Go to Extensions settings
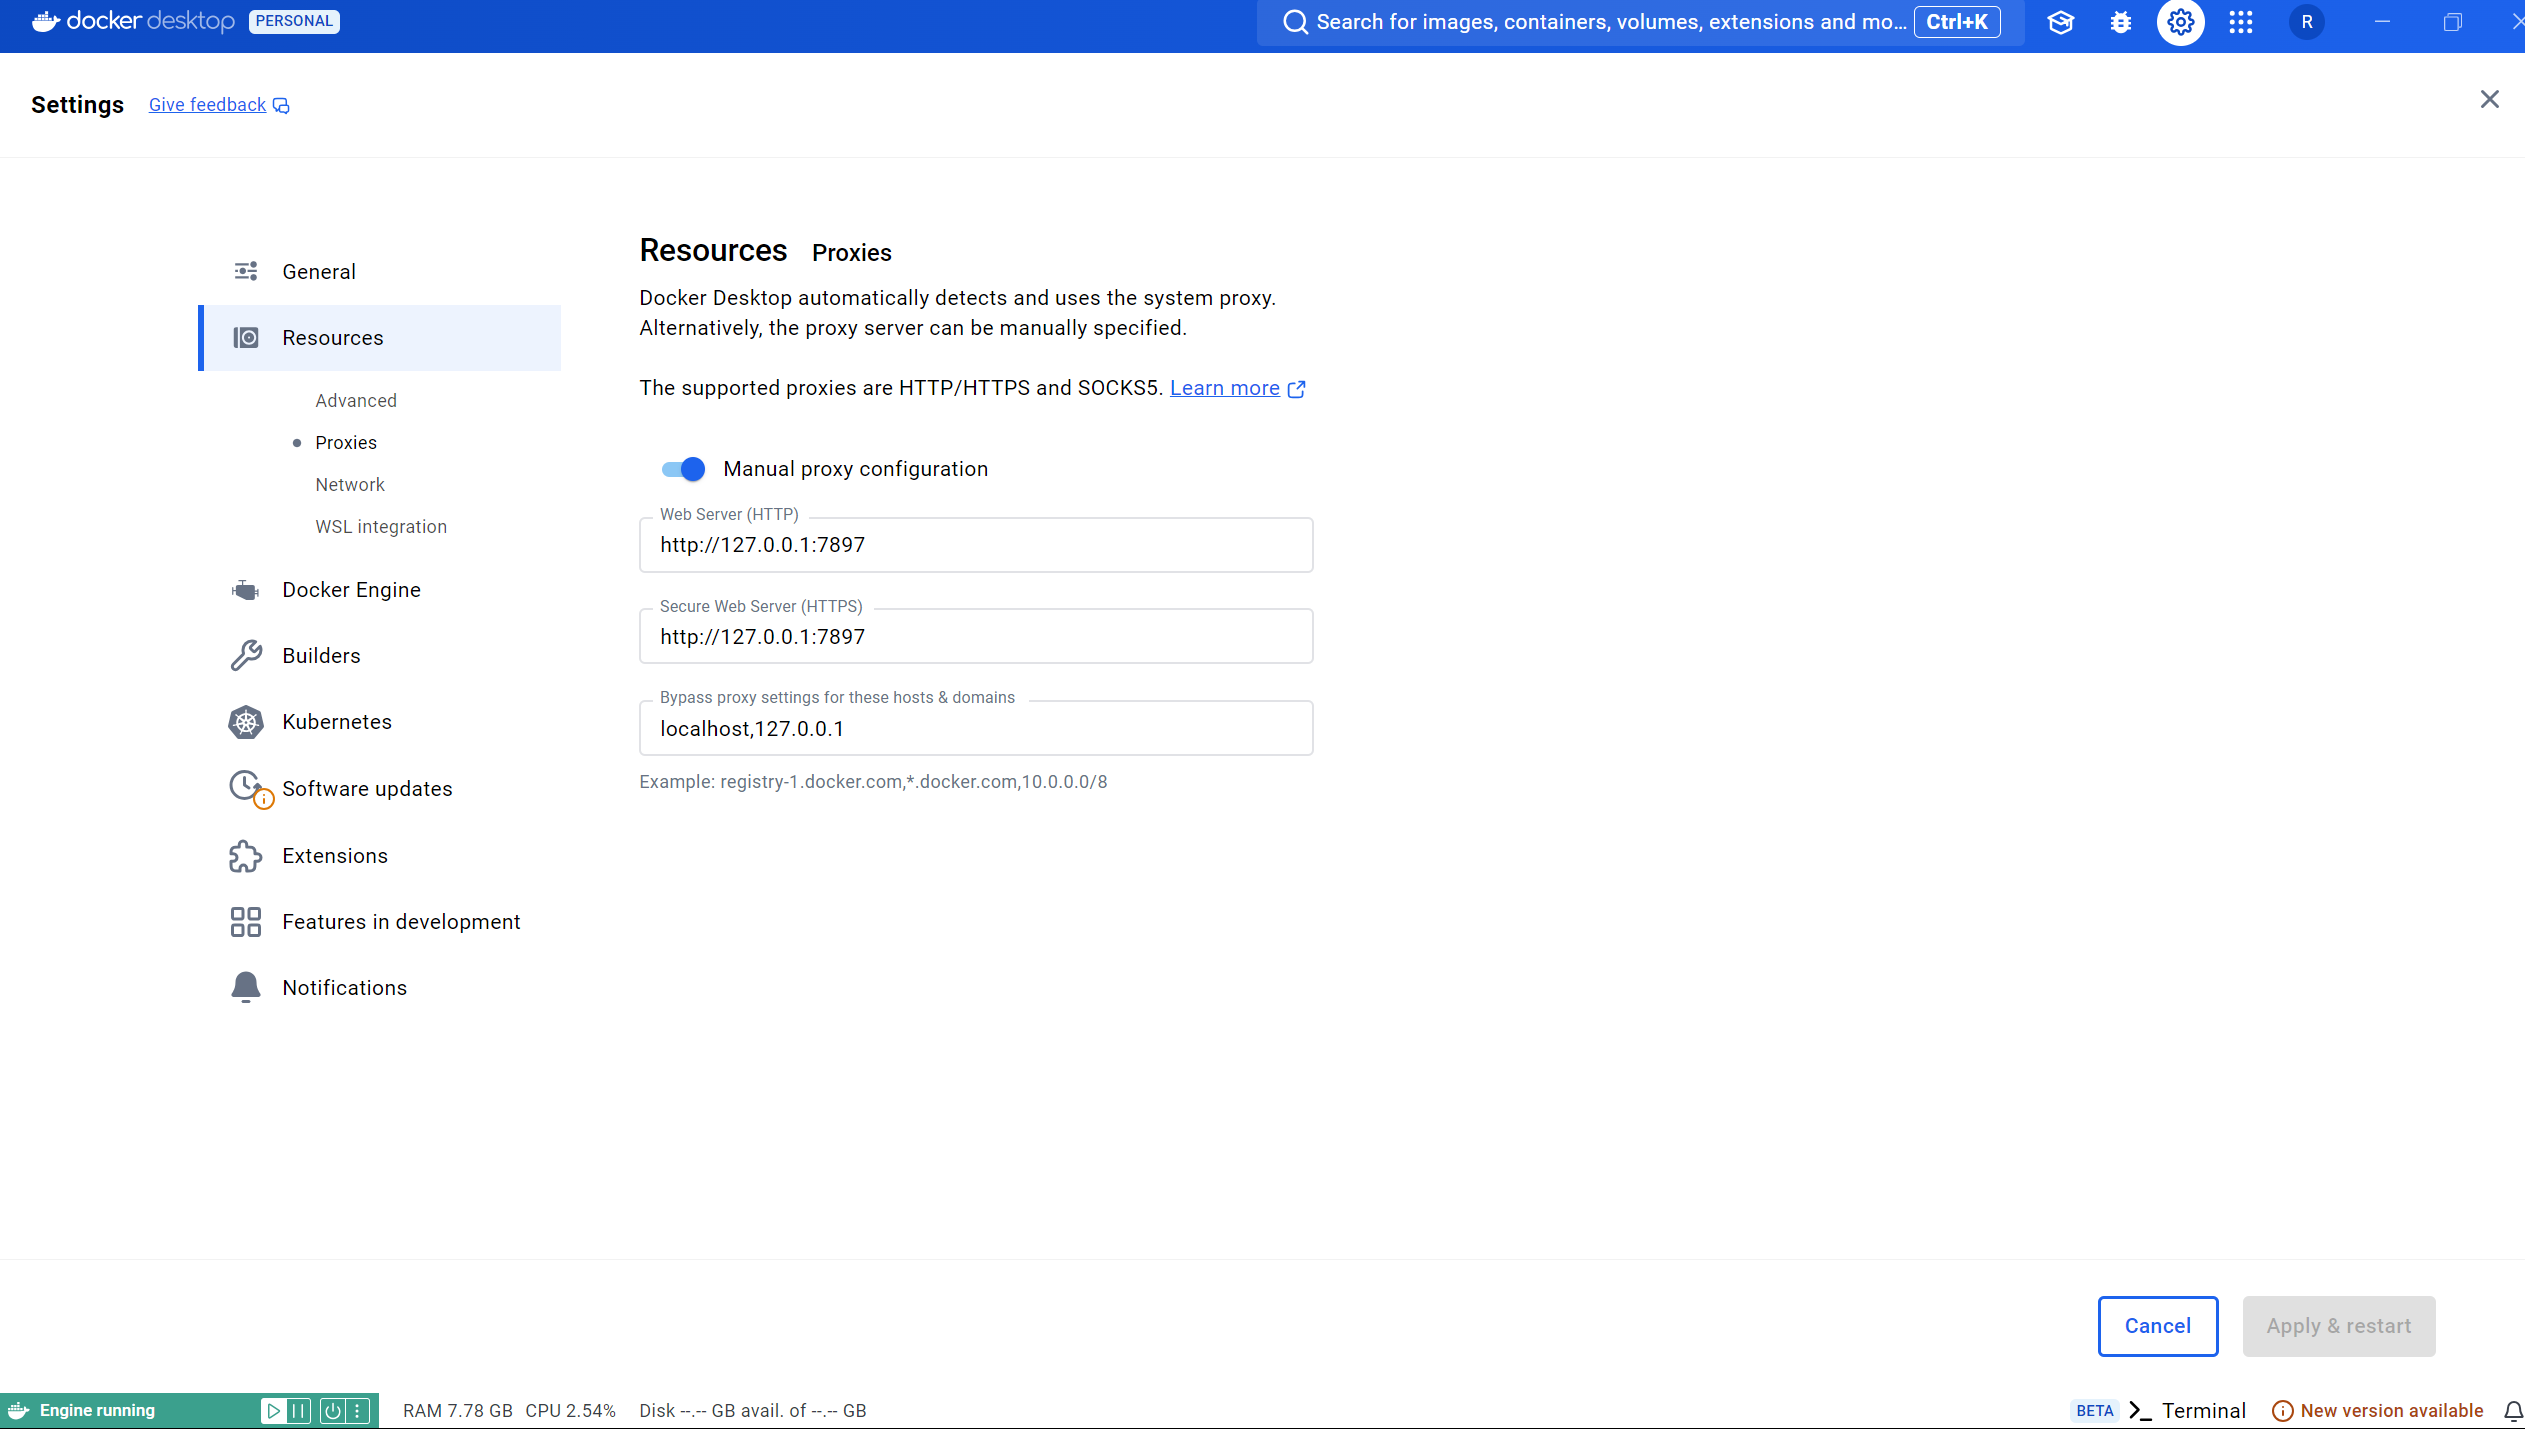The width and height of the screenshot is (2525, 1429). [380, 856]
